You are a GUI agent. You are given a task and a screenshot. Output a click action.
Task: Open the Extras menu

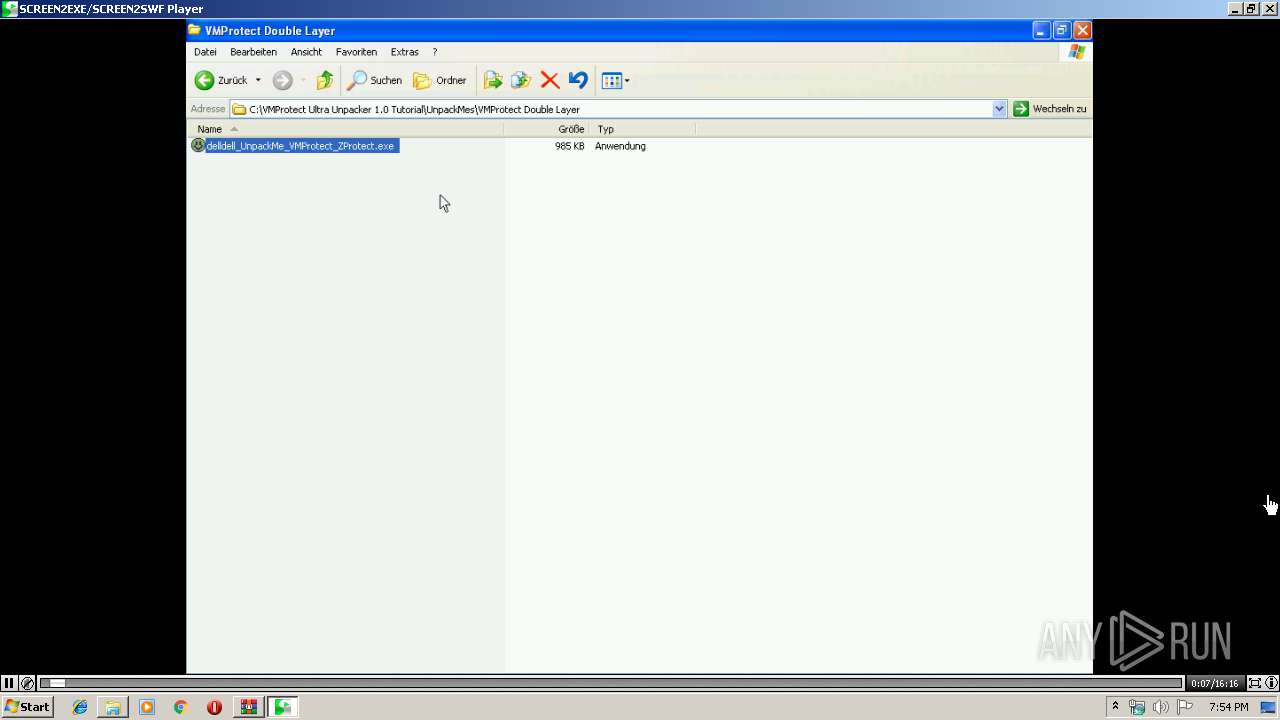(404, 52)
